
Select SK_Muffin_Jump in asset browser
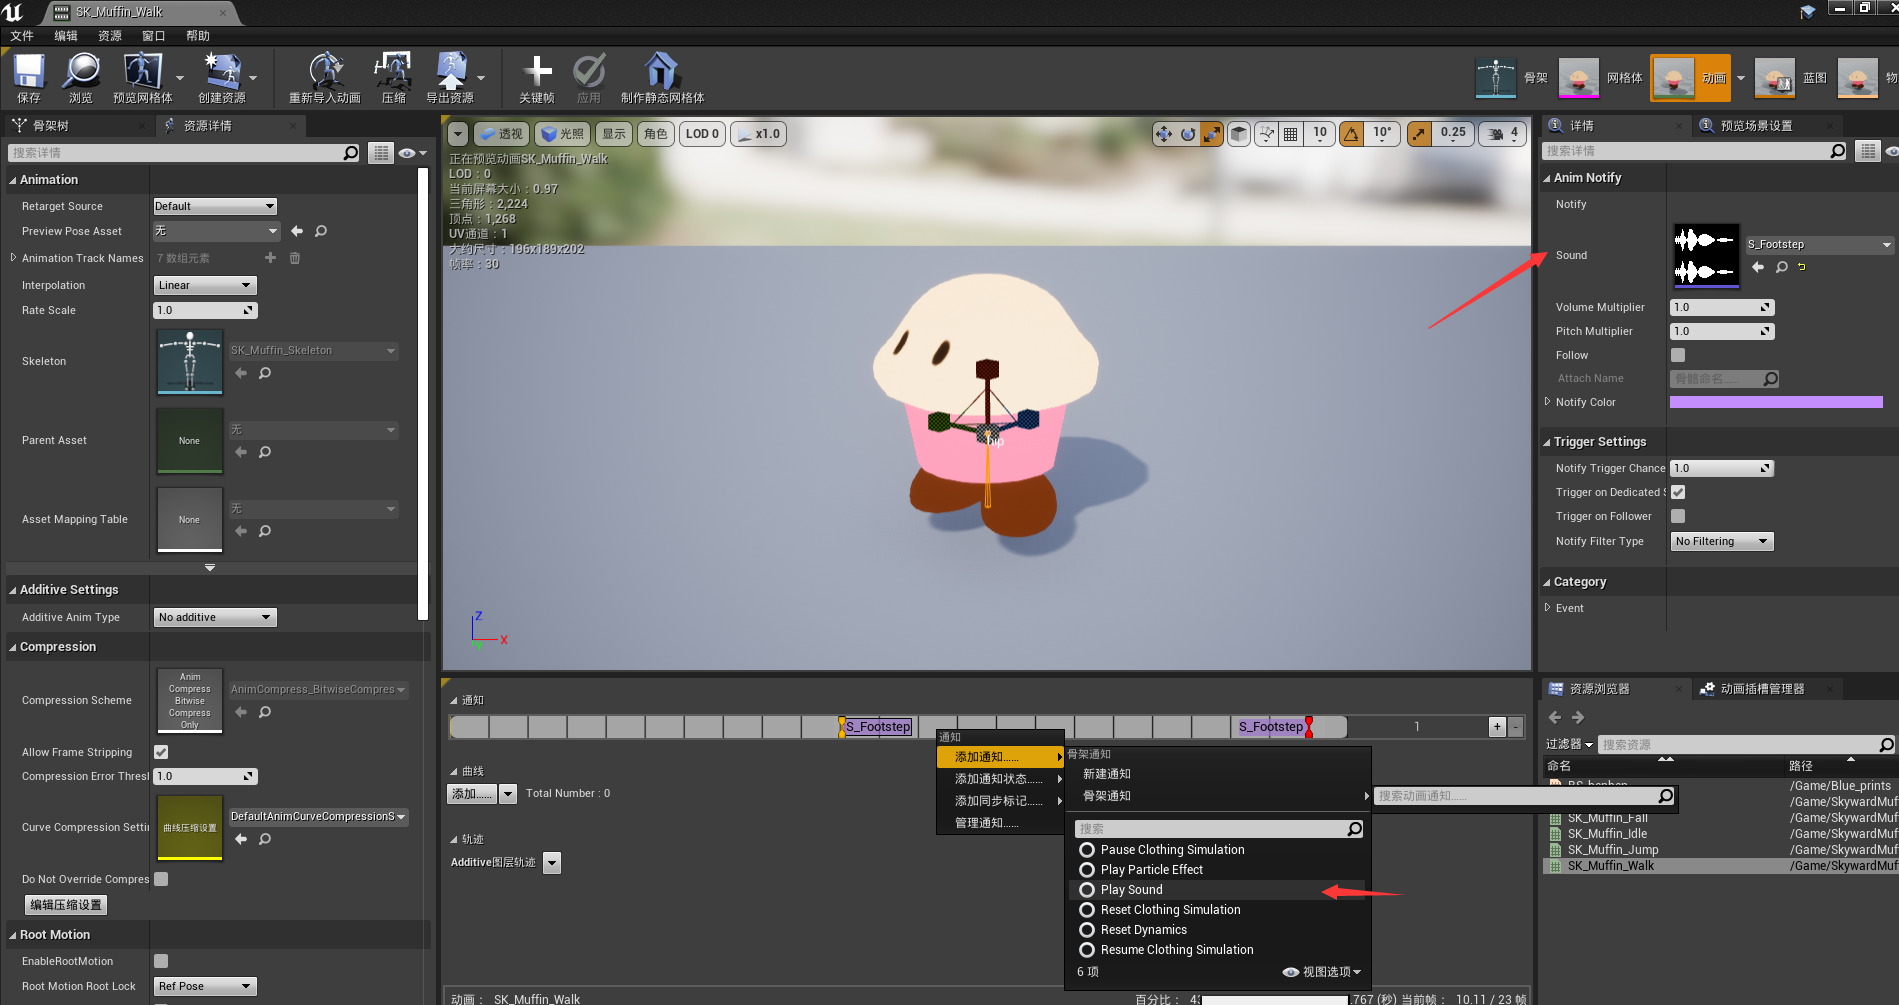coord(1612,850)
